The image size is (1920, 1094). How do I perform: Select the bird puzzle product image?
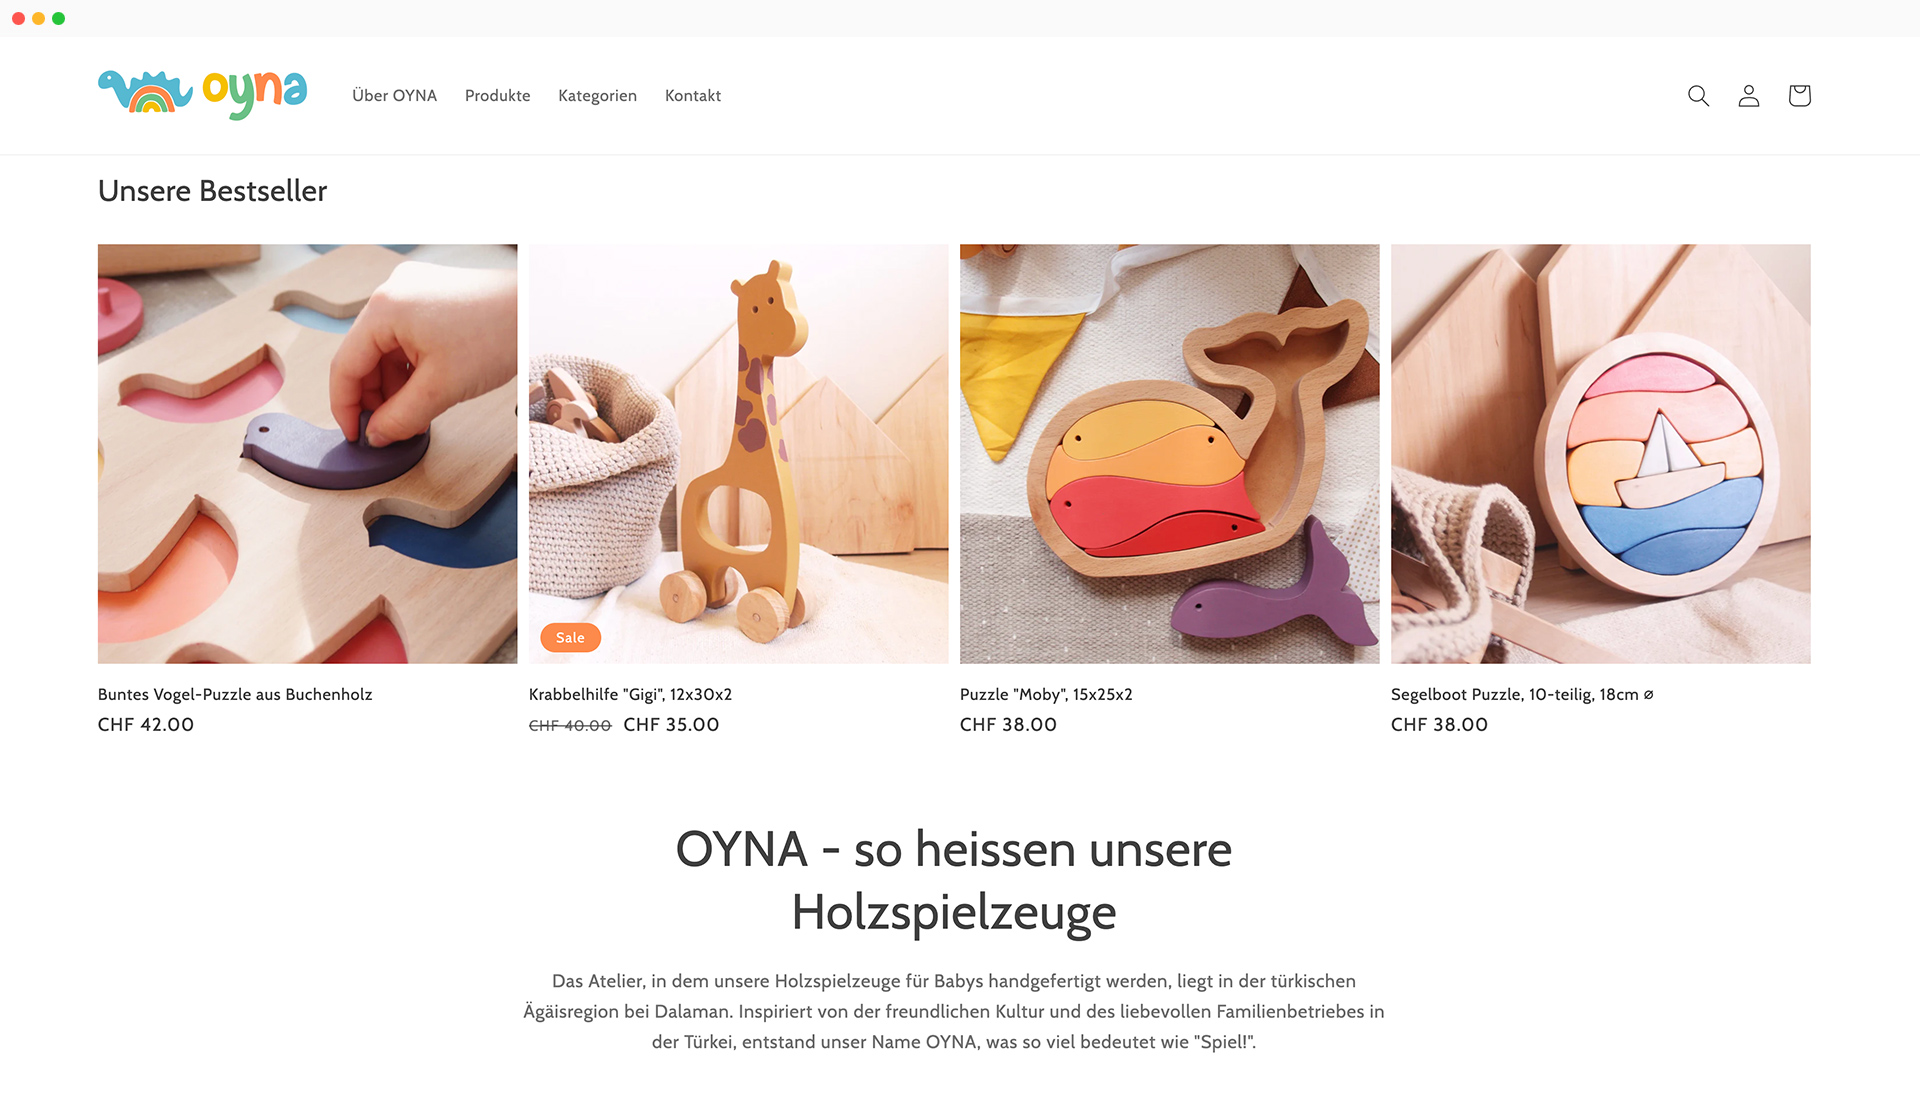pos(307,453)
